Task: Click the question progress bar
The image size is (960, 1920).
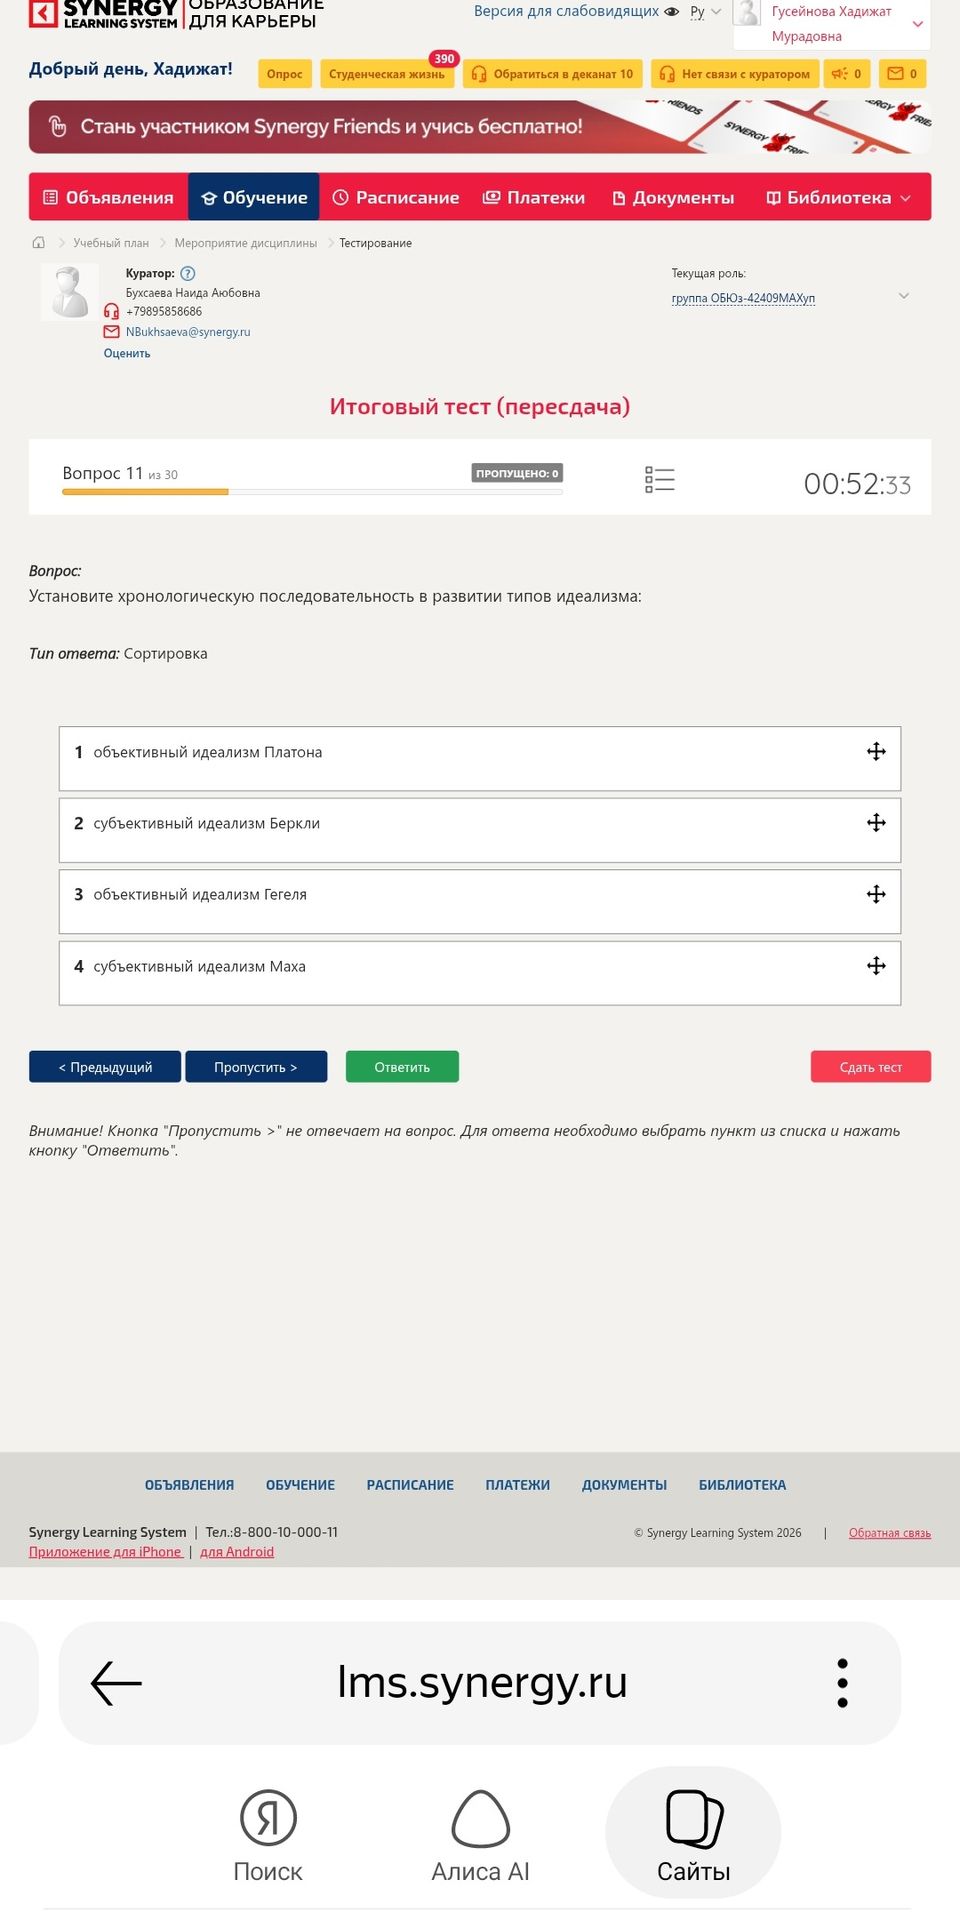Action: coord(312,492)
